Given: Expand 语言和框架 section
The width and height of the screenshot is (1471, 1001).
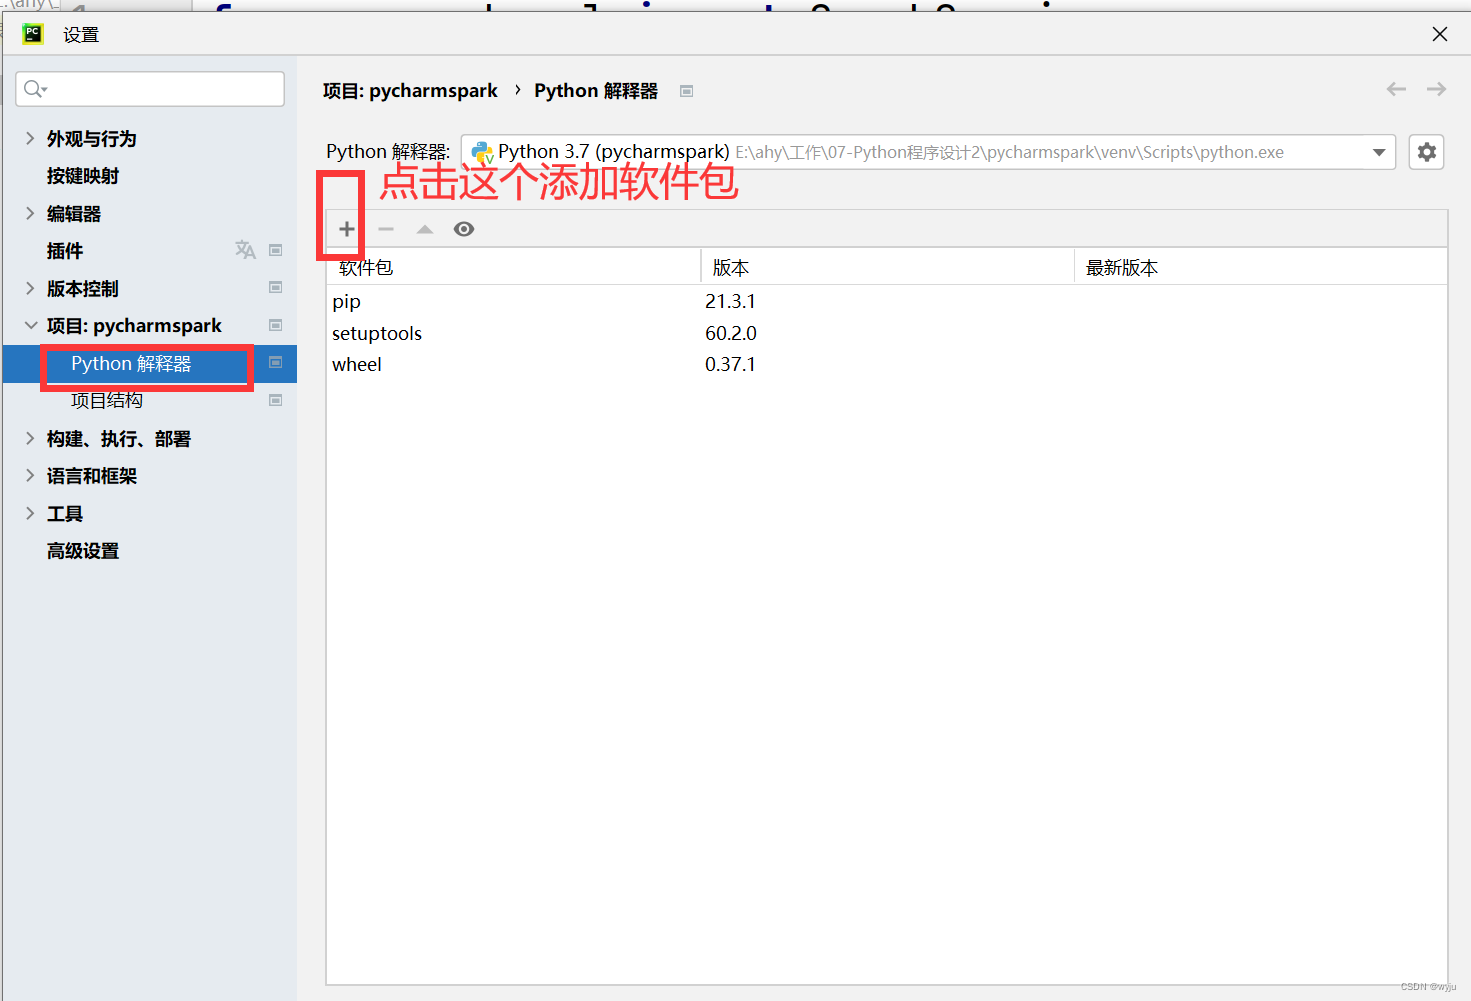Looking at the screenshot, I should click(30, 476).
